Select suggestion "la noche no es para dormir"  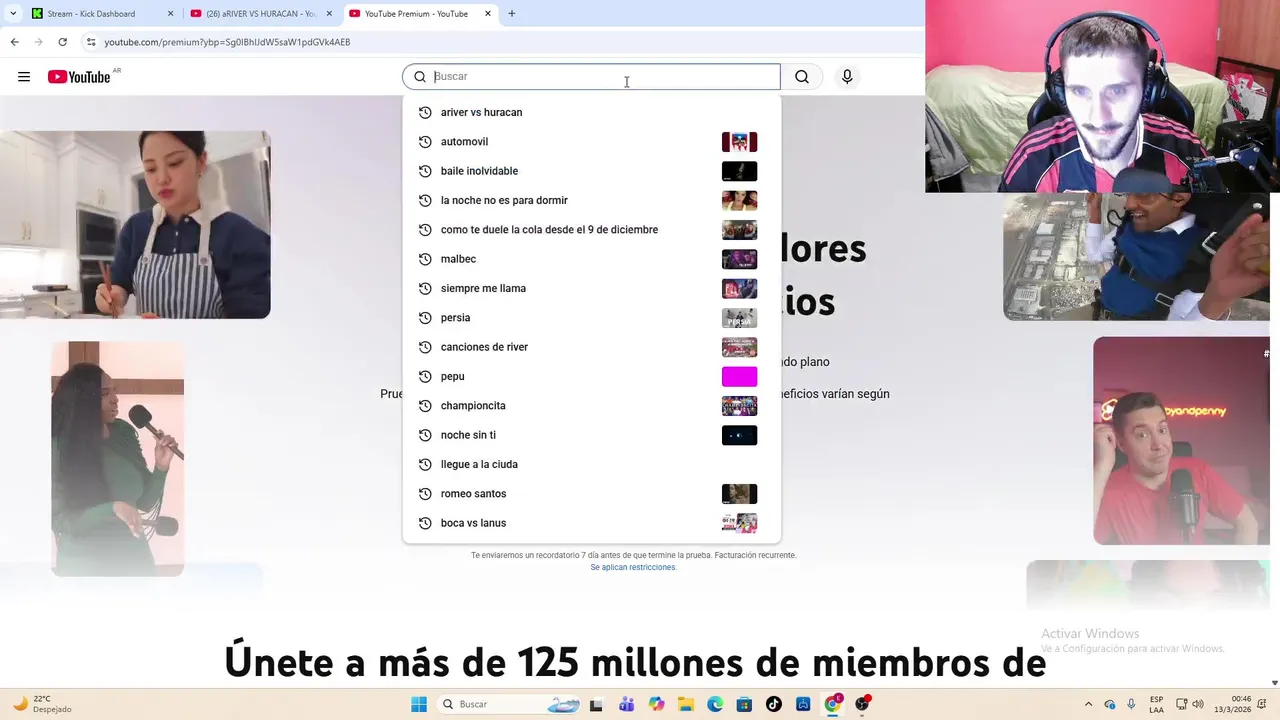(591, 200)
